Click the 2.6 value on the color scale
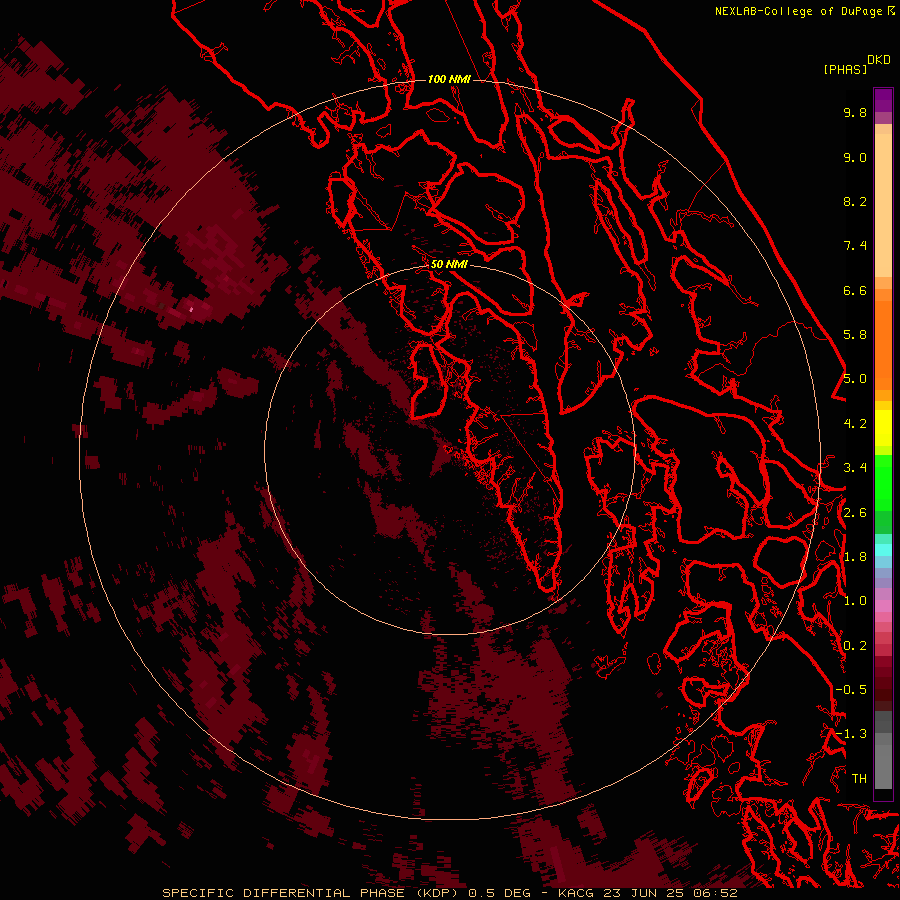The width and height of the screenshot is (900, 900). tap(855, 513)
